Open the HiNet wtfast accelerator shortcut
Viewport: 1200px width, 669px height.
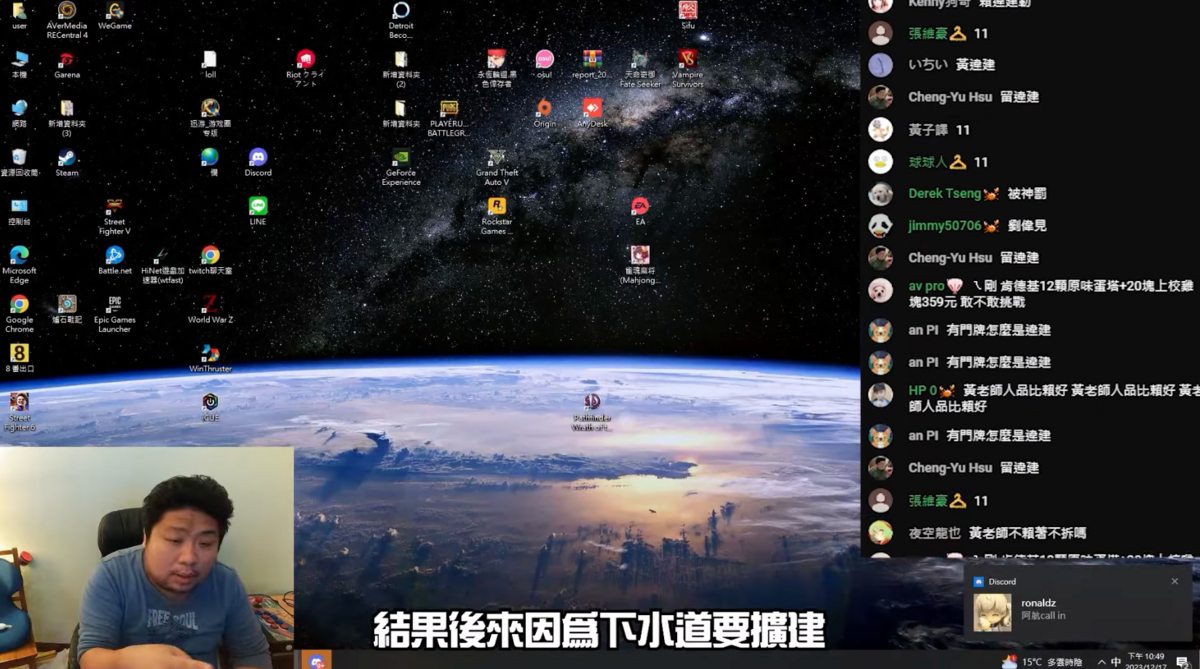coord(162,265)
